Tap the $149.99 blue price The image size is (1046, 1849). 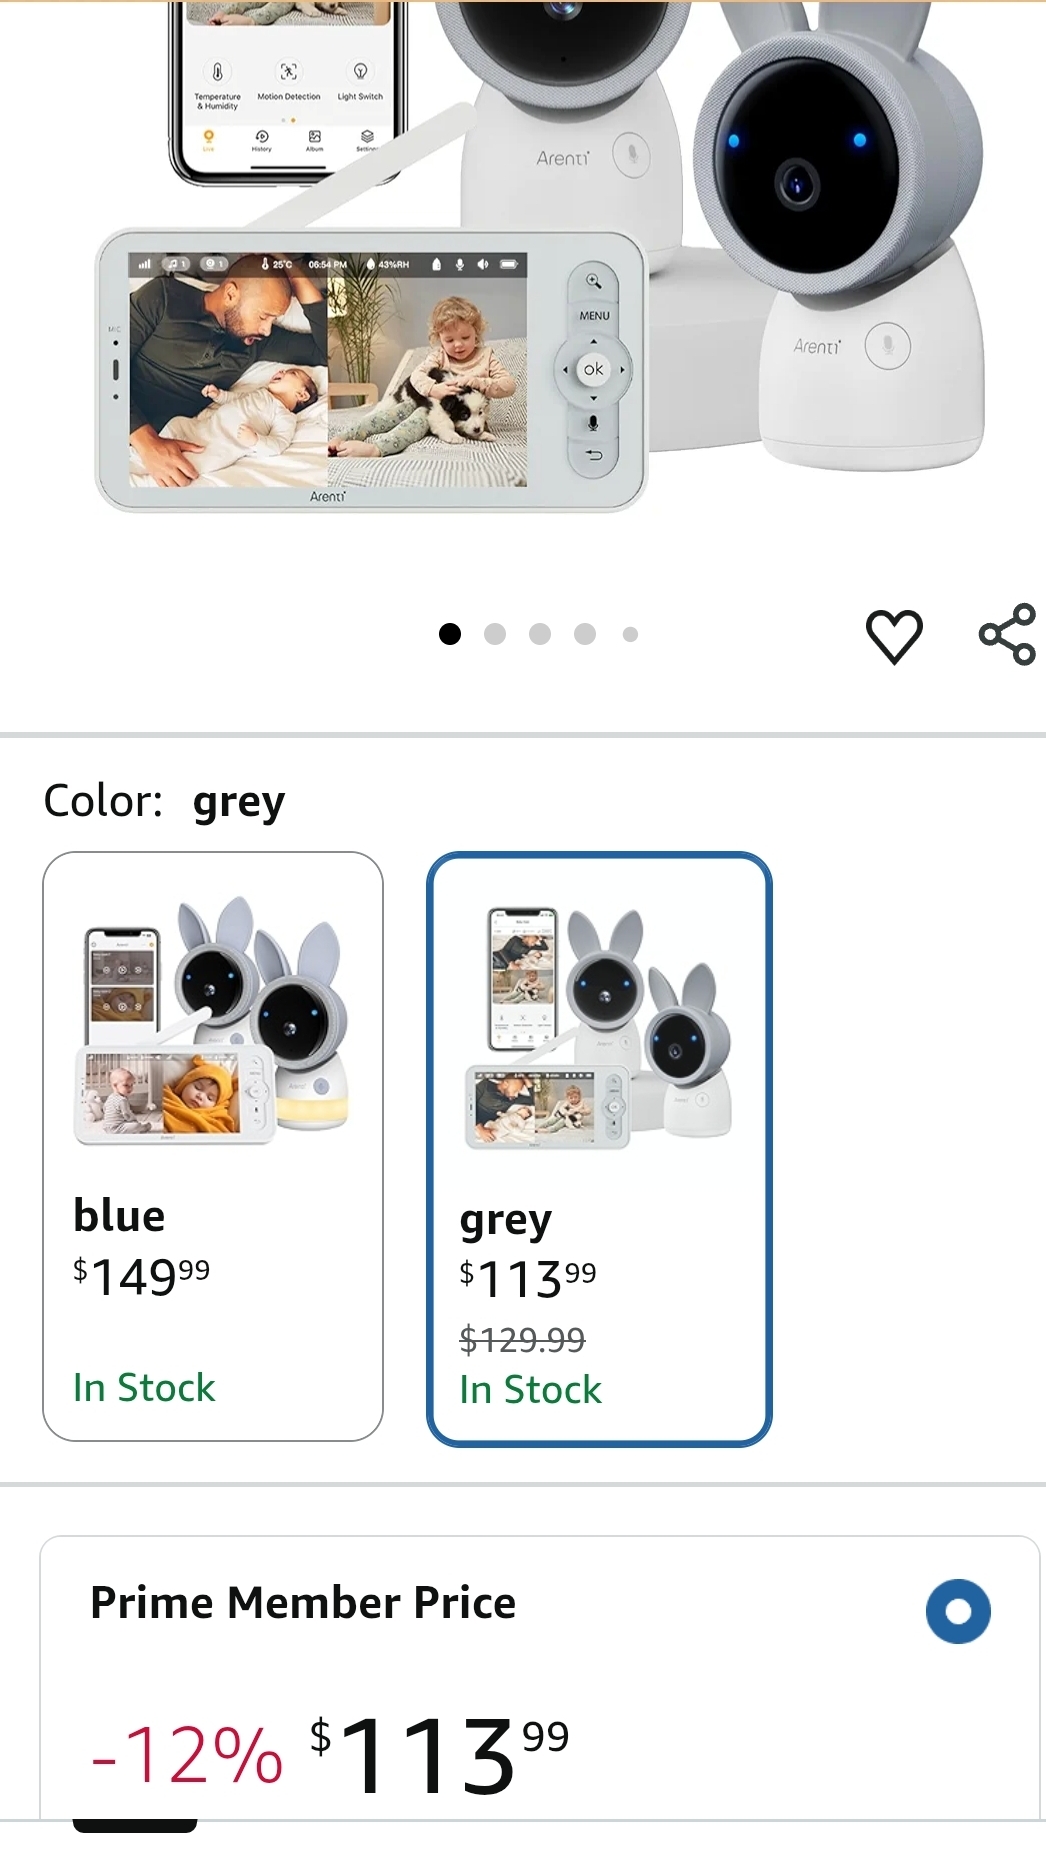pos(142,1276)
